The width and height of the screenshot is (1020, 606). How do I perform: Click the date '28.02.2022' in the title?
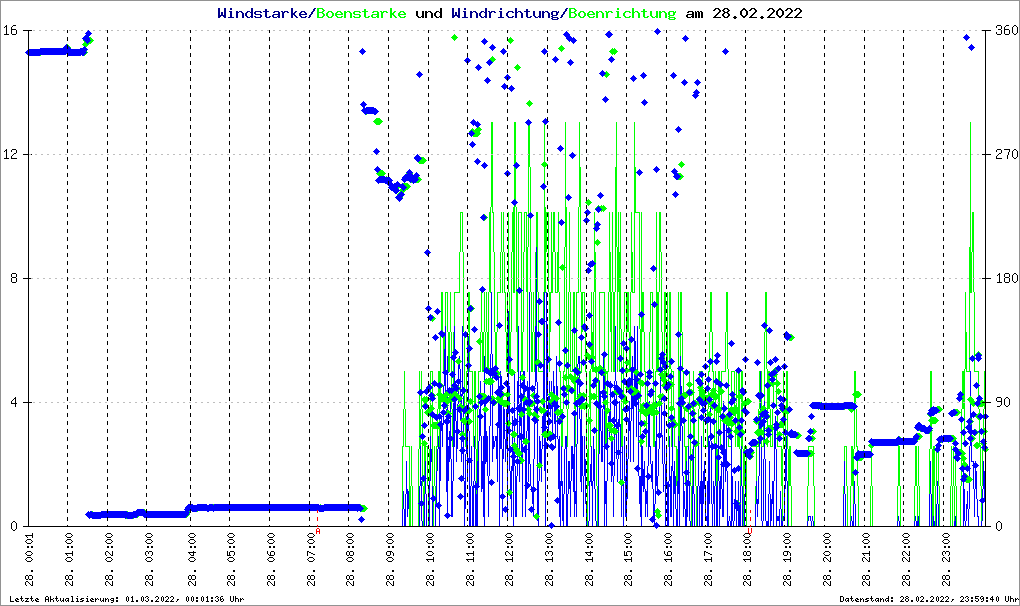click(757, 13)
